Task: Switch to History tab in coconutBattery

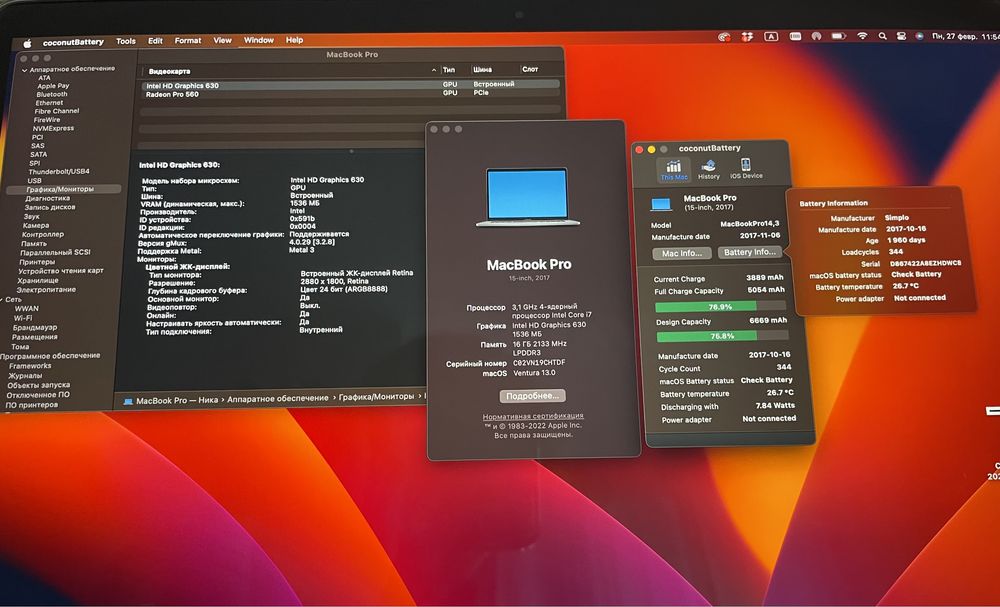Action: [x=709, y=170]
